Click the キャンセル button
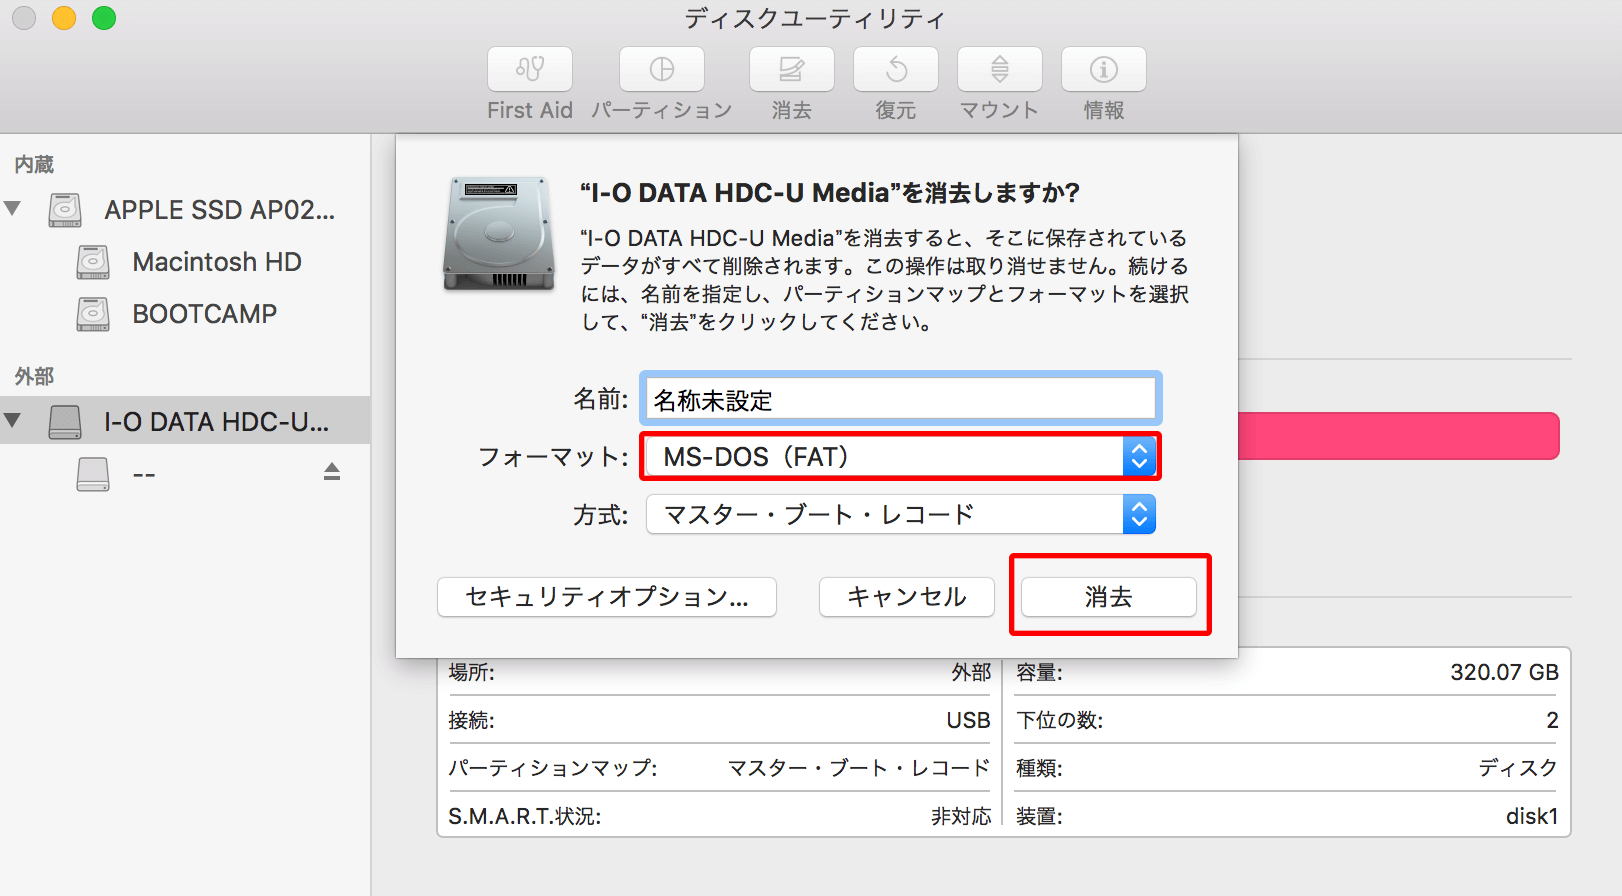This screenshot has height=896, width=1622. (x=907, y=597)
